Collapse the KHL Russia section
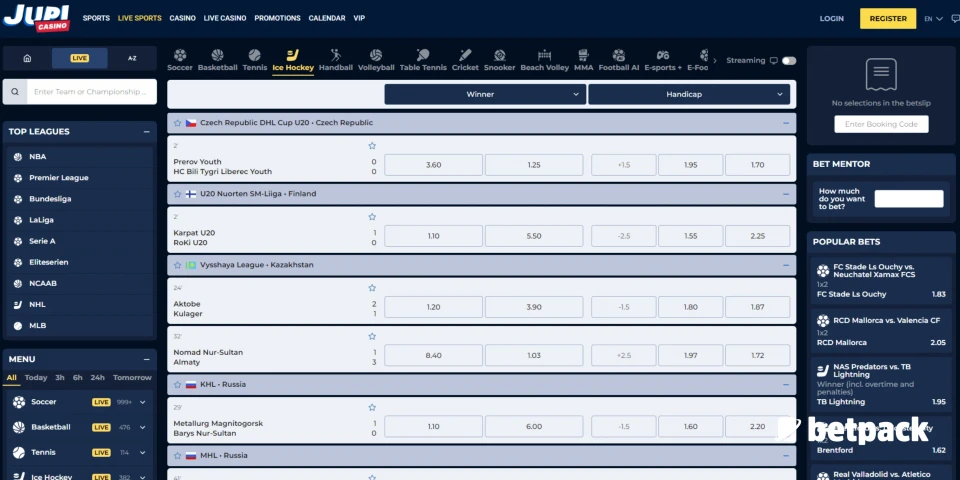The width and height of the screenshot is (960, 480). pos(786,384)
